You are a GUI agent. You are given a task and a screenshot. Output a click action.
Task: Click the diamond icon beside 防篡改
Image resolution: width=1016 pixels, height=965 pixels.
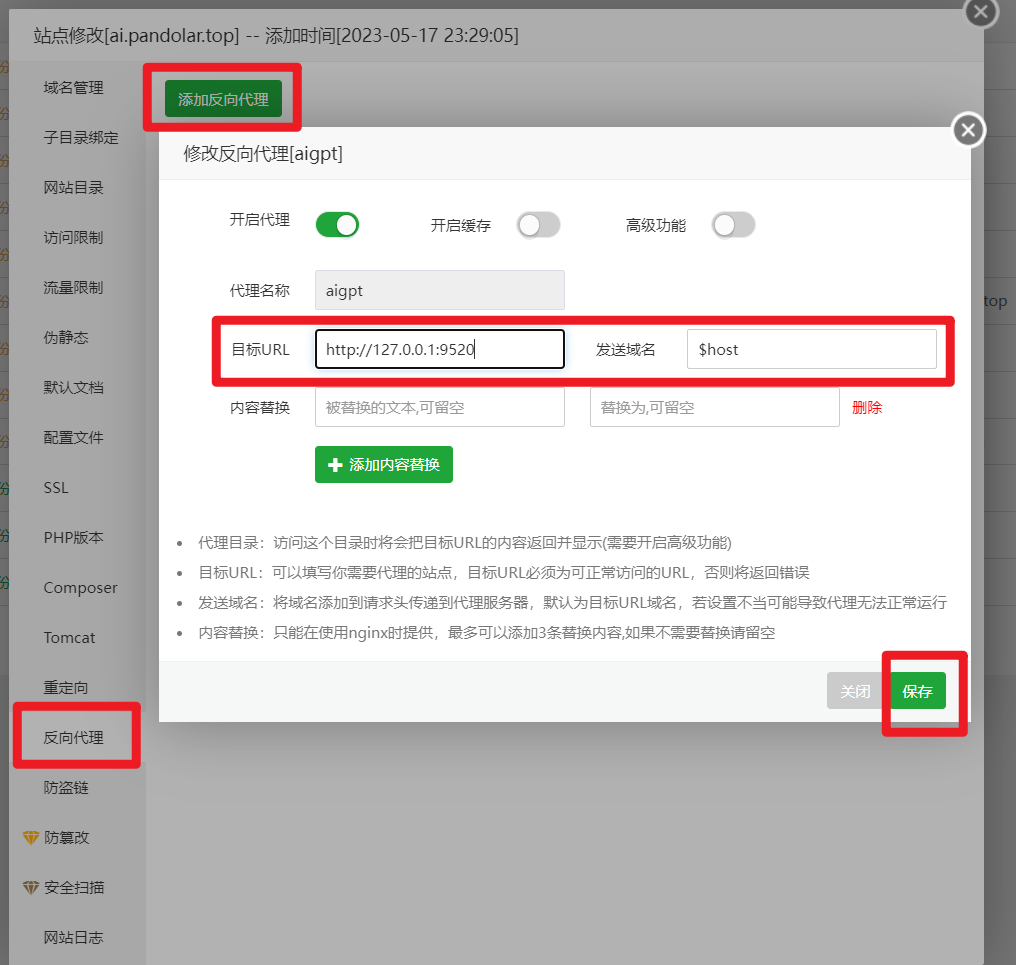pos(31,837)
